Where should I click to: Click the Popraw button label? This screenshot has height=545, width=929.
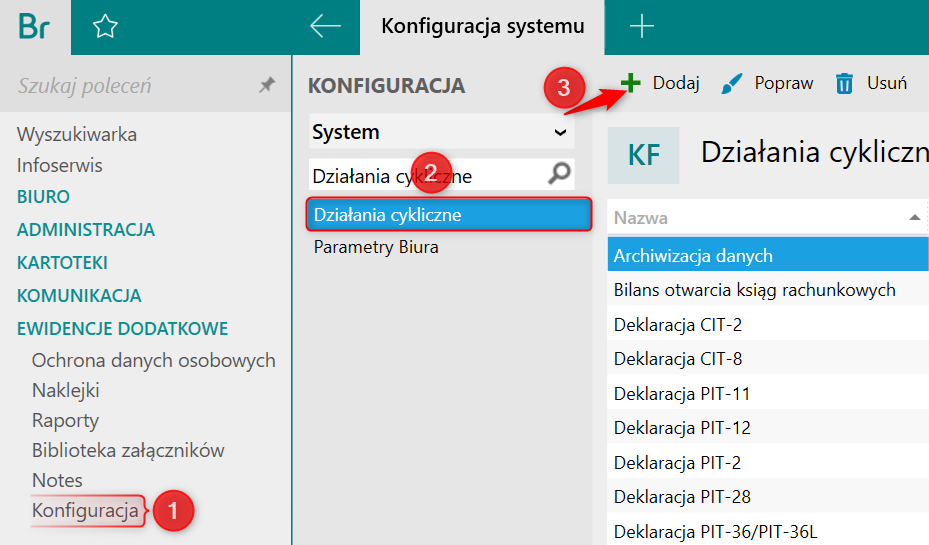point(784,84)
